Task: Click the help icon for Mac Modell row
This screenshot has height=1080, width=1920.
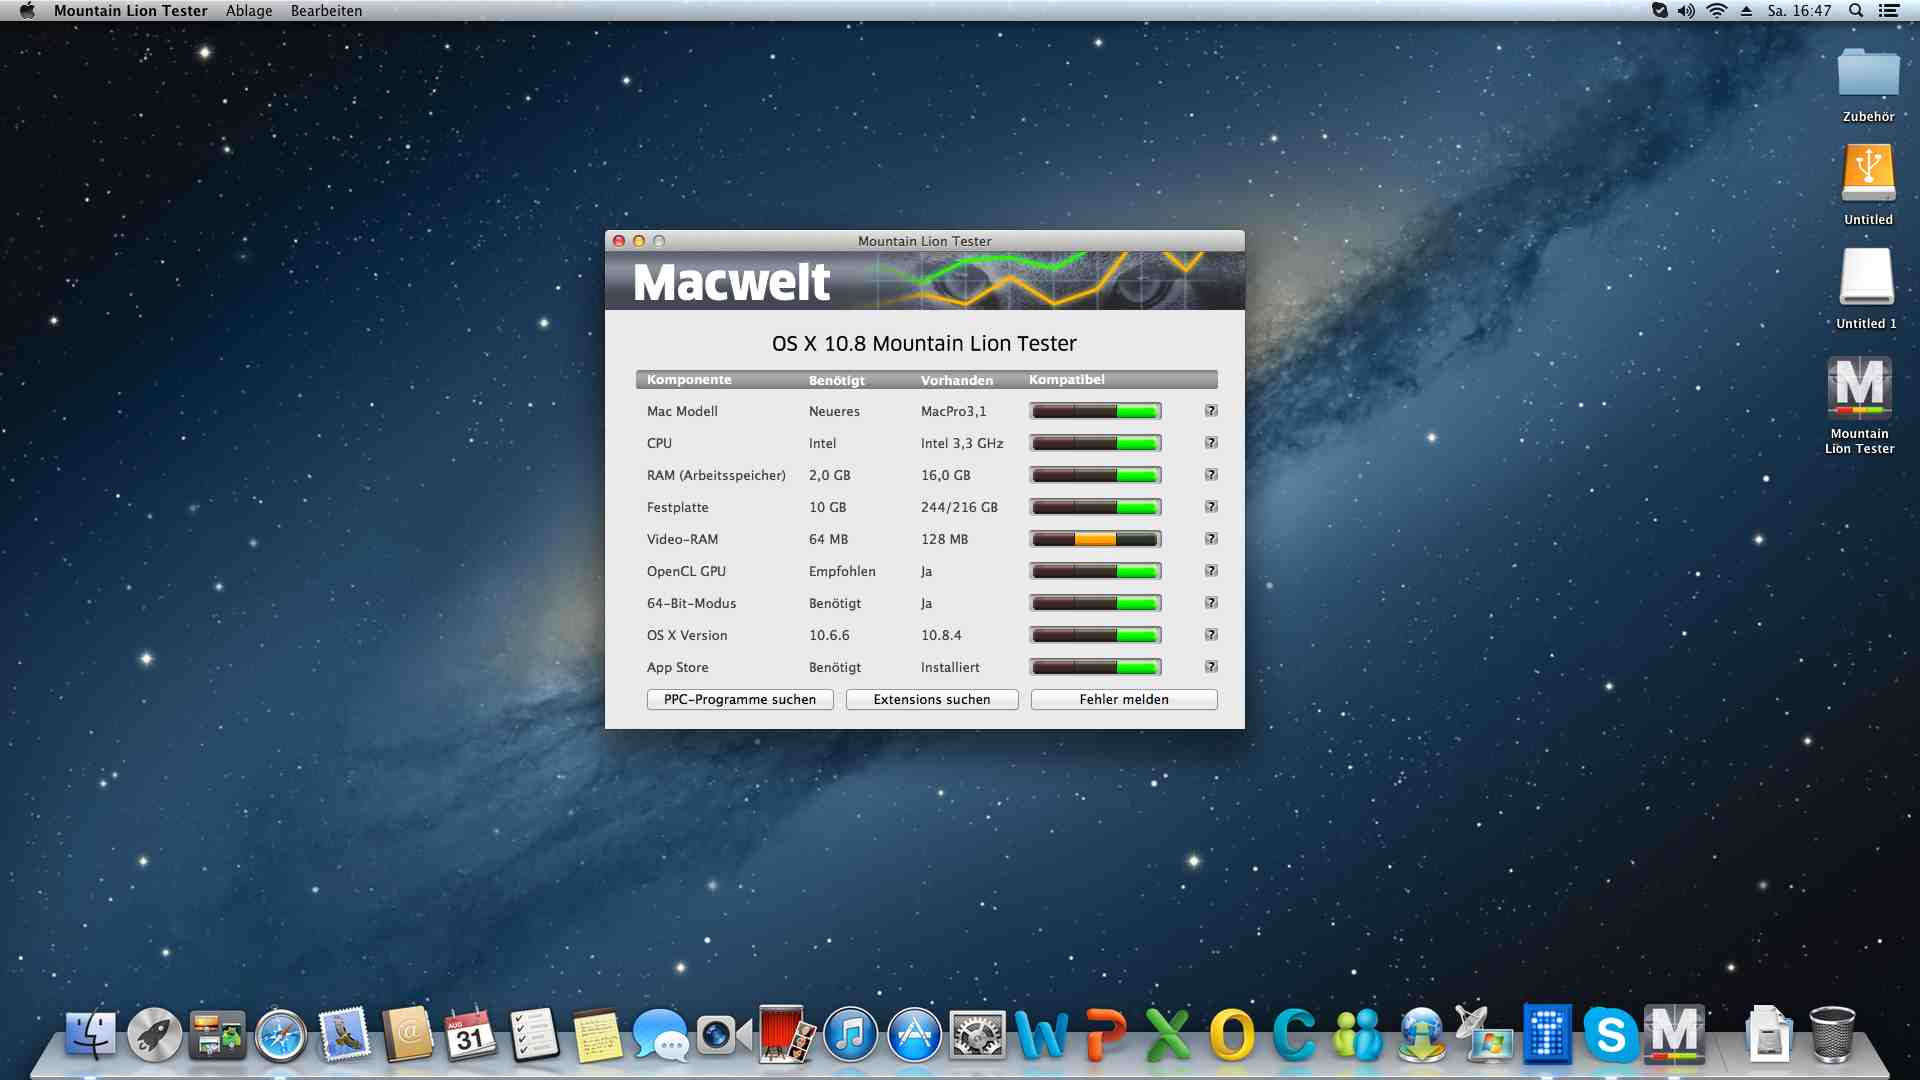Action: pyautogui.click(x=1211, y=411)
